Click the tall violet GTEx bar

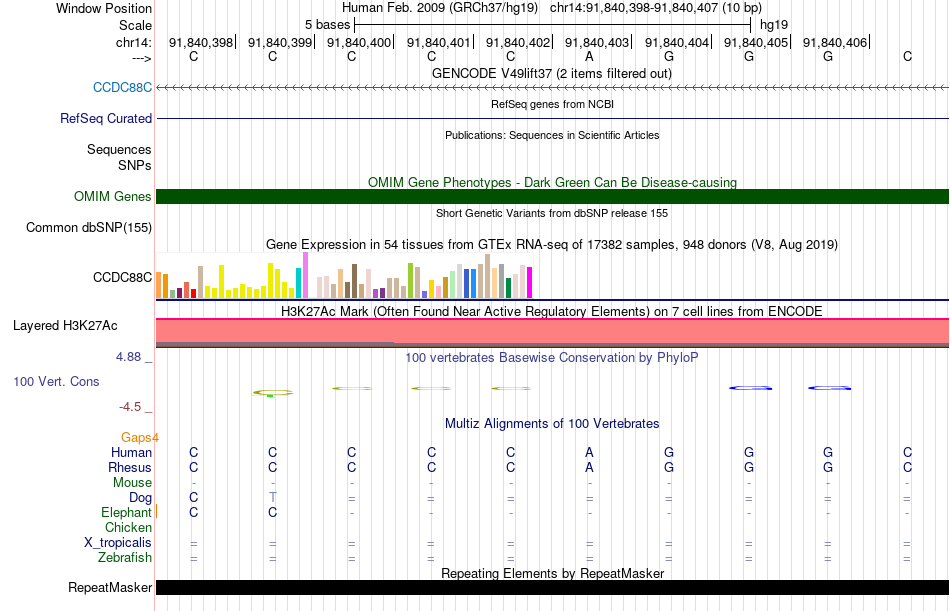click(x=305, y=275)
